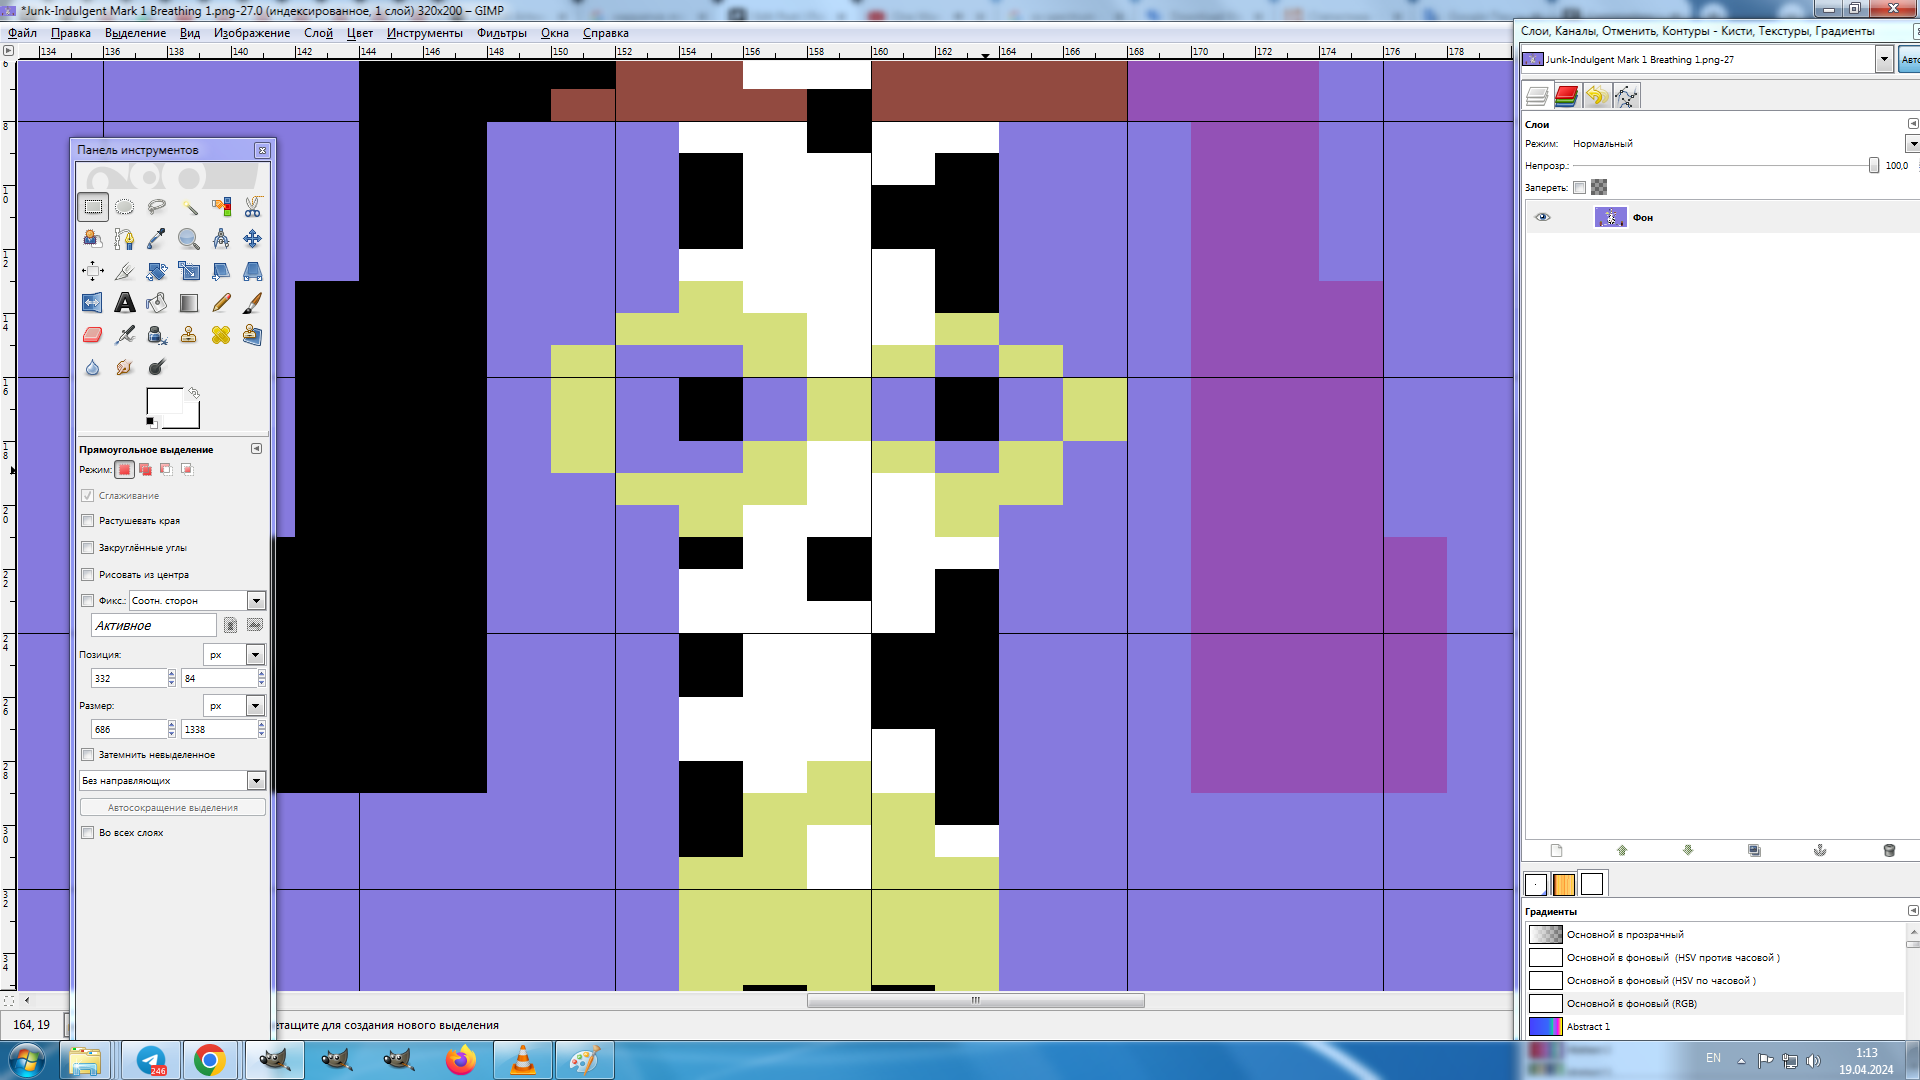Select the Blend gradient tool
The height and width of the screenshot is (1080, 1920).
(189, 303)
